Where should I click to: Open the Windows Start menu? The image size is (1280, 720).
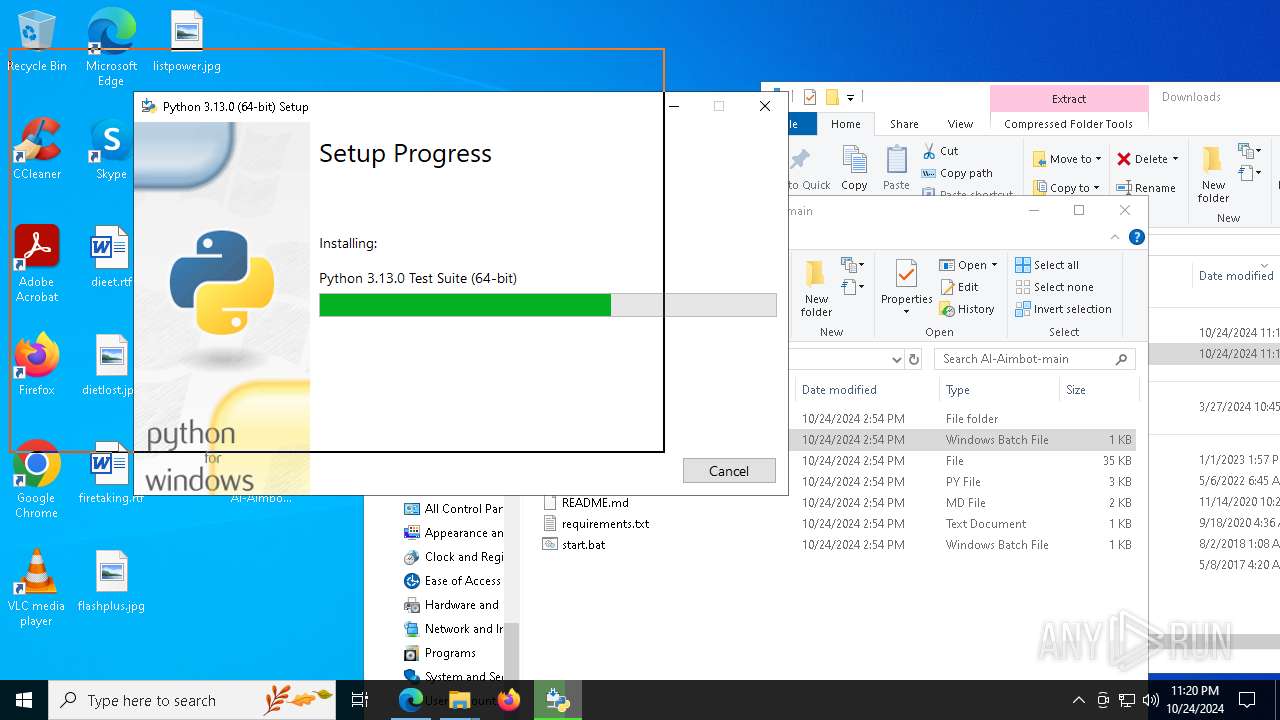tap(24, 700)
